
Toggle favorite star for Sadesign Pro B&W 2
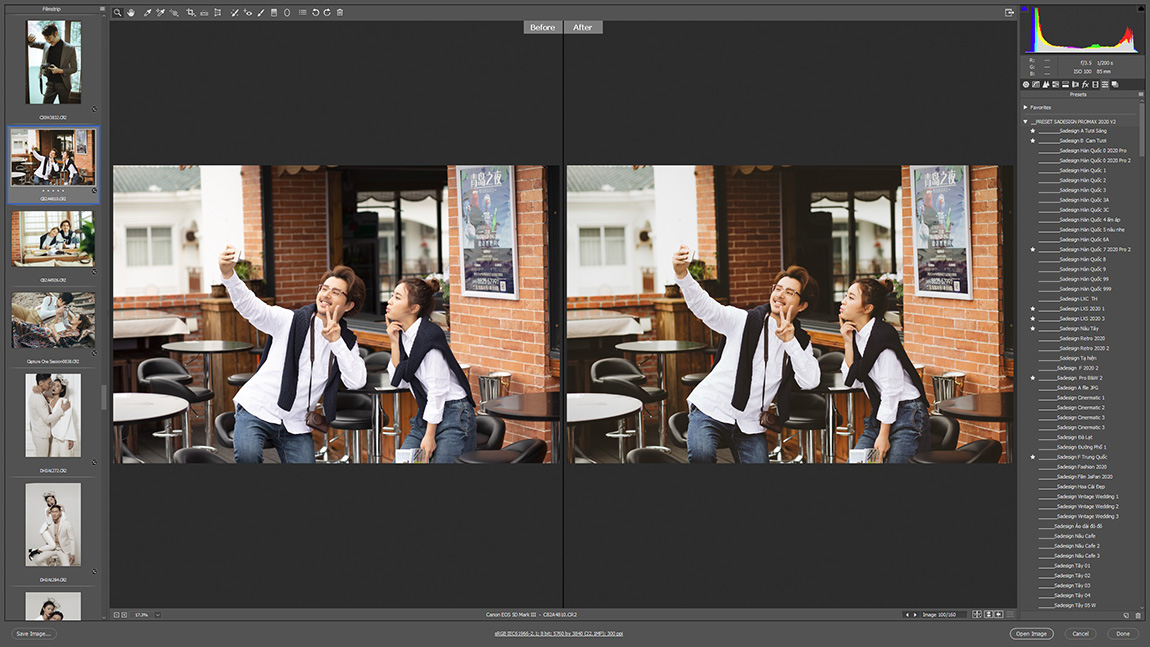point(1033,378)
